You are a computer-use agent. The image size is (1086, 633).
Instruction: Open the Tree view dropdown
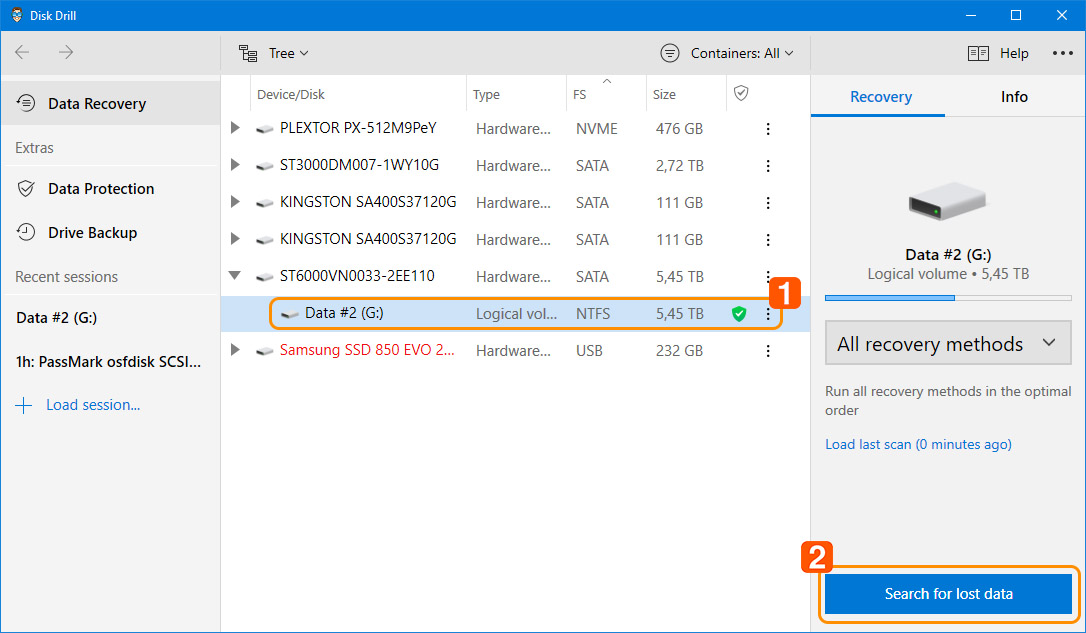(274, 53)
